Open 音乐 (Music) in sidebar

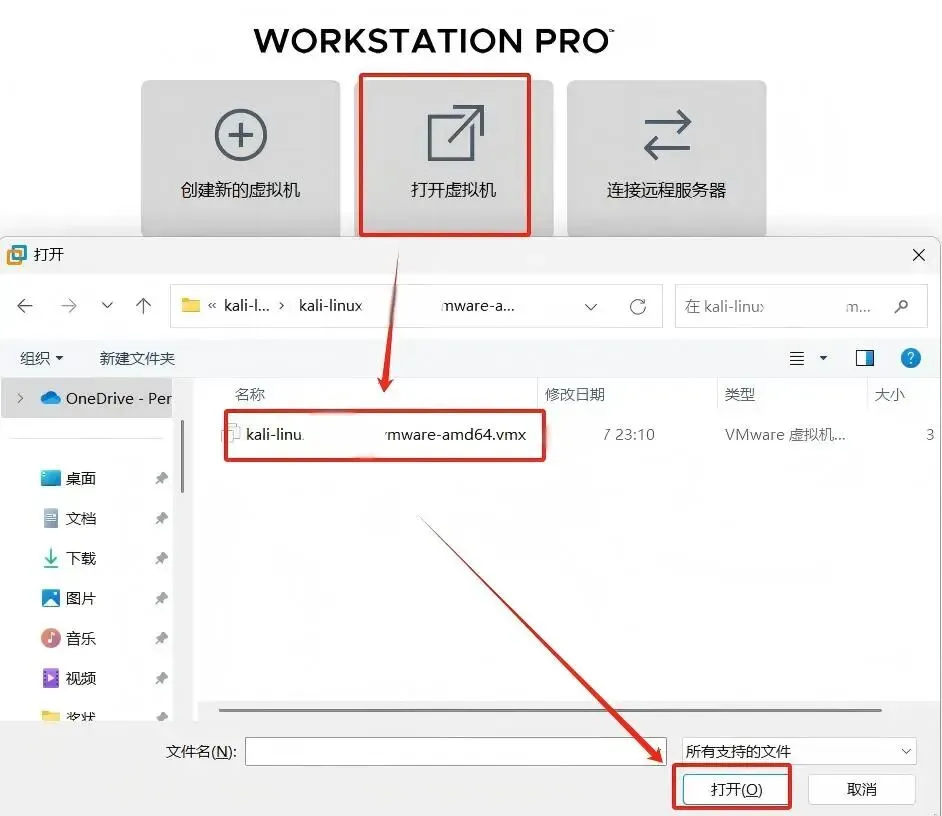coord(81,638)
